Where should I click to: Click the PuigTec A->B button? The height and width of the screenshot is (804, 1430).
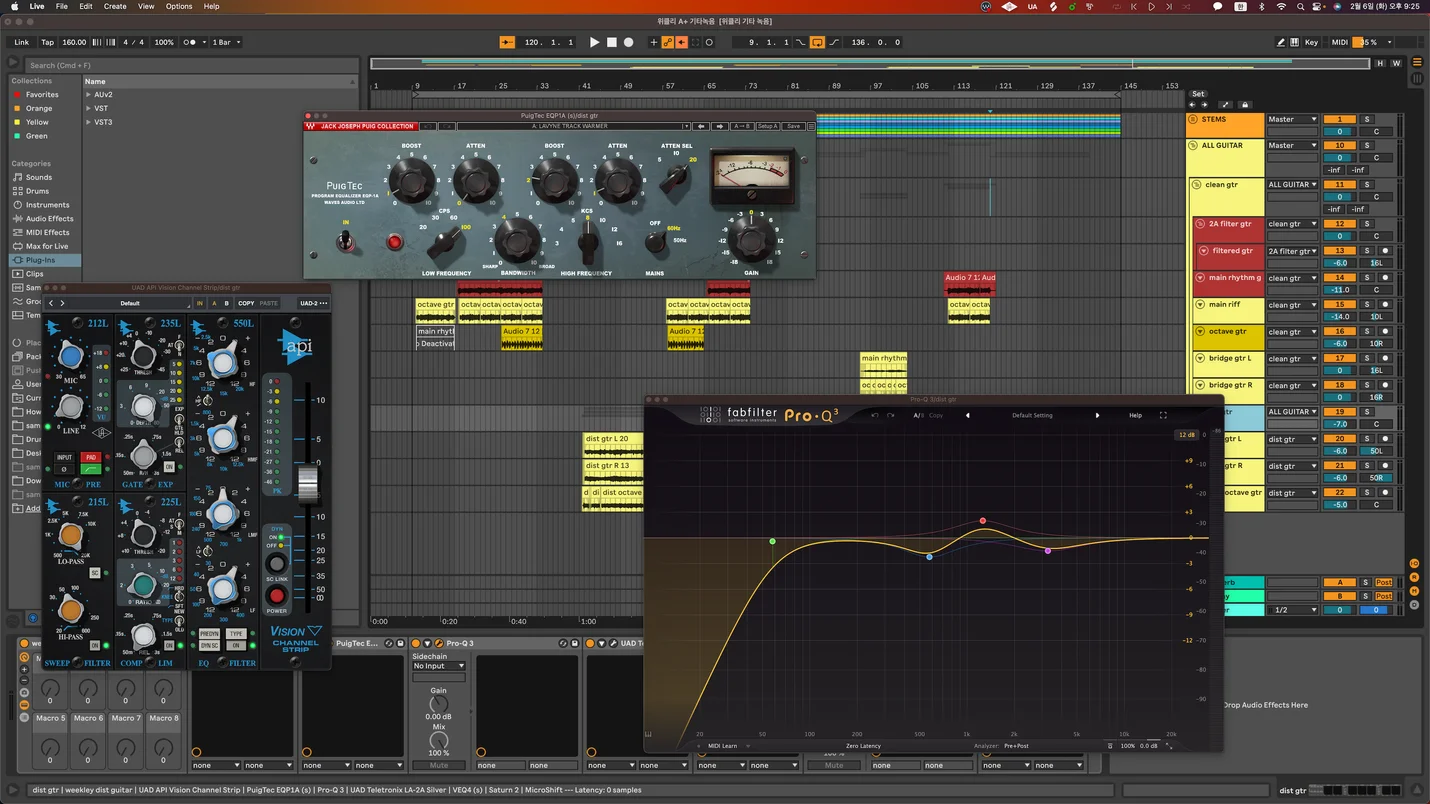742,126
